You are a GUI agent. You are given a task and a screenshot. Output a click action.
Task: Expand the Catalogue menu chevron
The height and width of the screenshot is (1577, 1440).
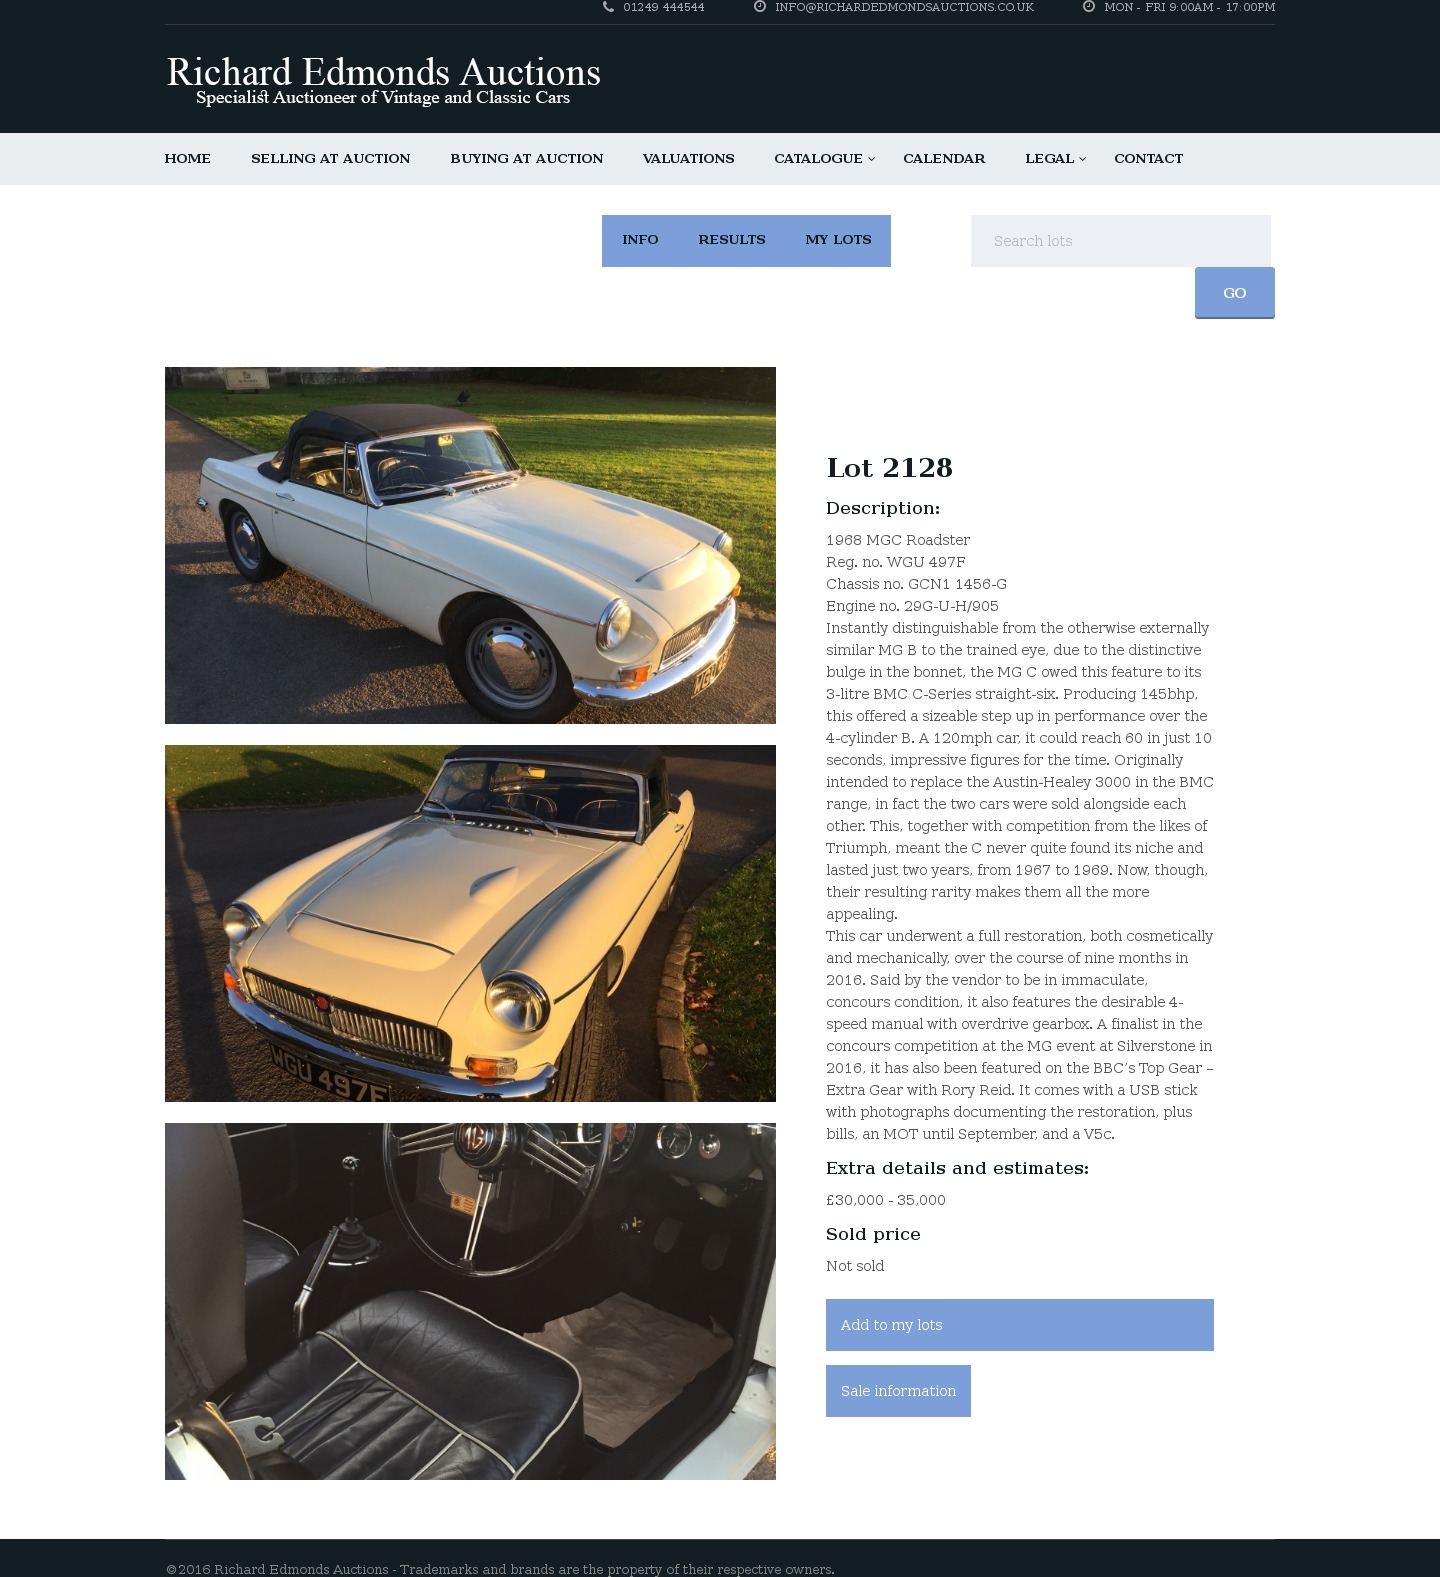pyautogui.click(x=871, y=159)
